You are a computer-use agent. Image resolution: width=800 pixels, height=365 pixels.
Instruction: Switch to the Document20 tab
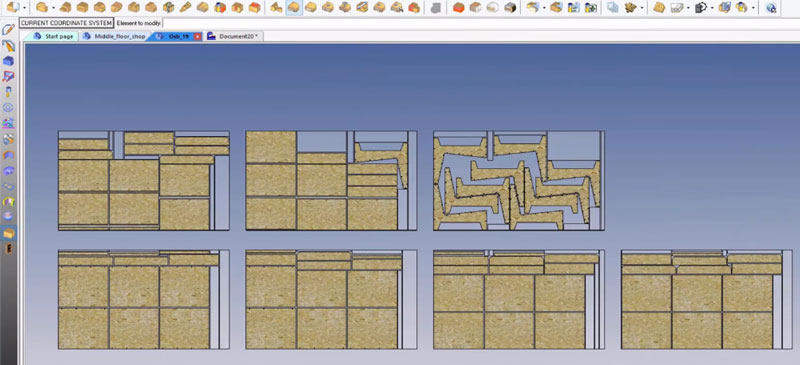(x=234, y=36)
